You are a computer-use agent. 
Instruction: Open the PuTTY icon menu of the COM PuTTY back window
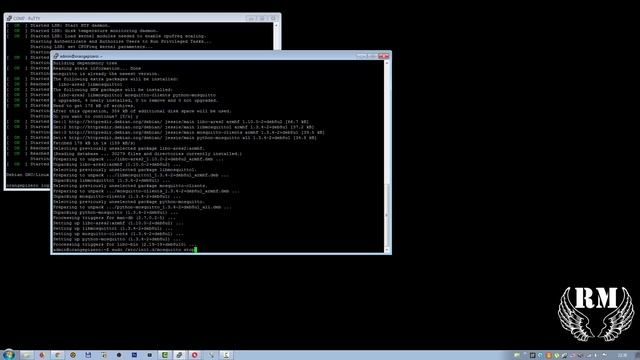tap(9, 18)
